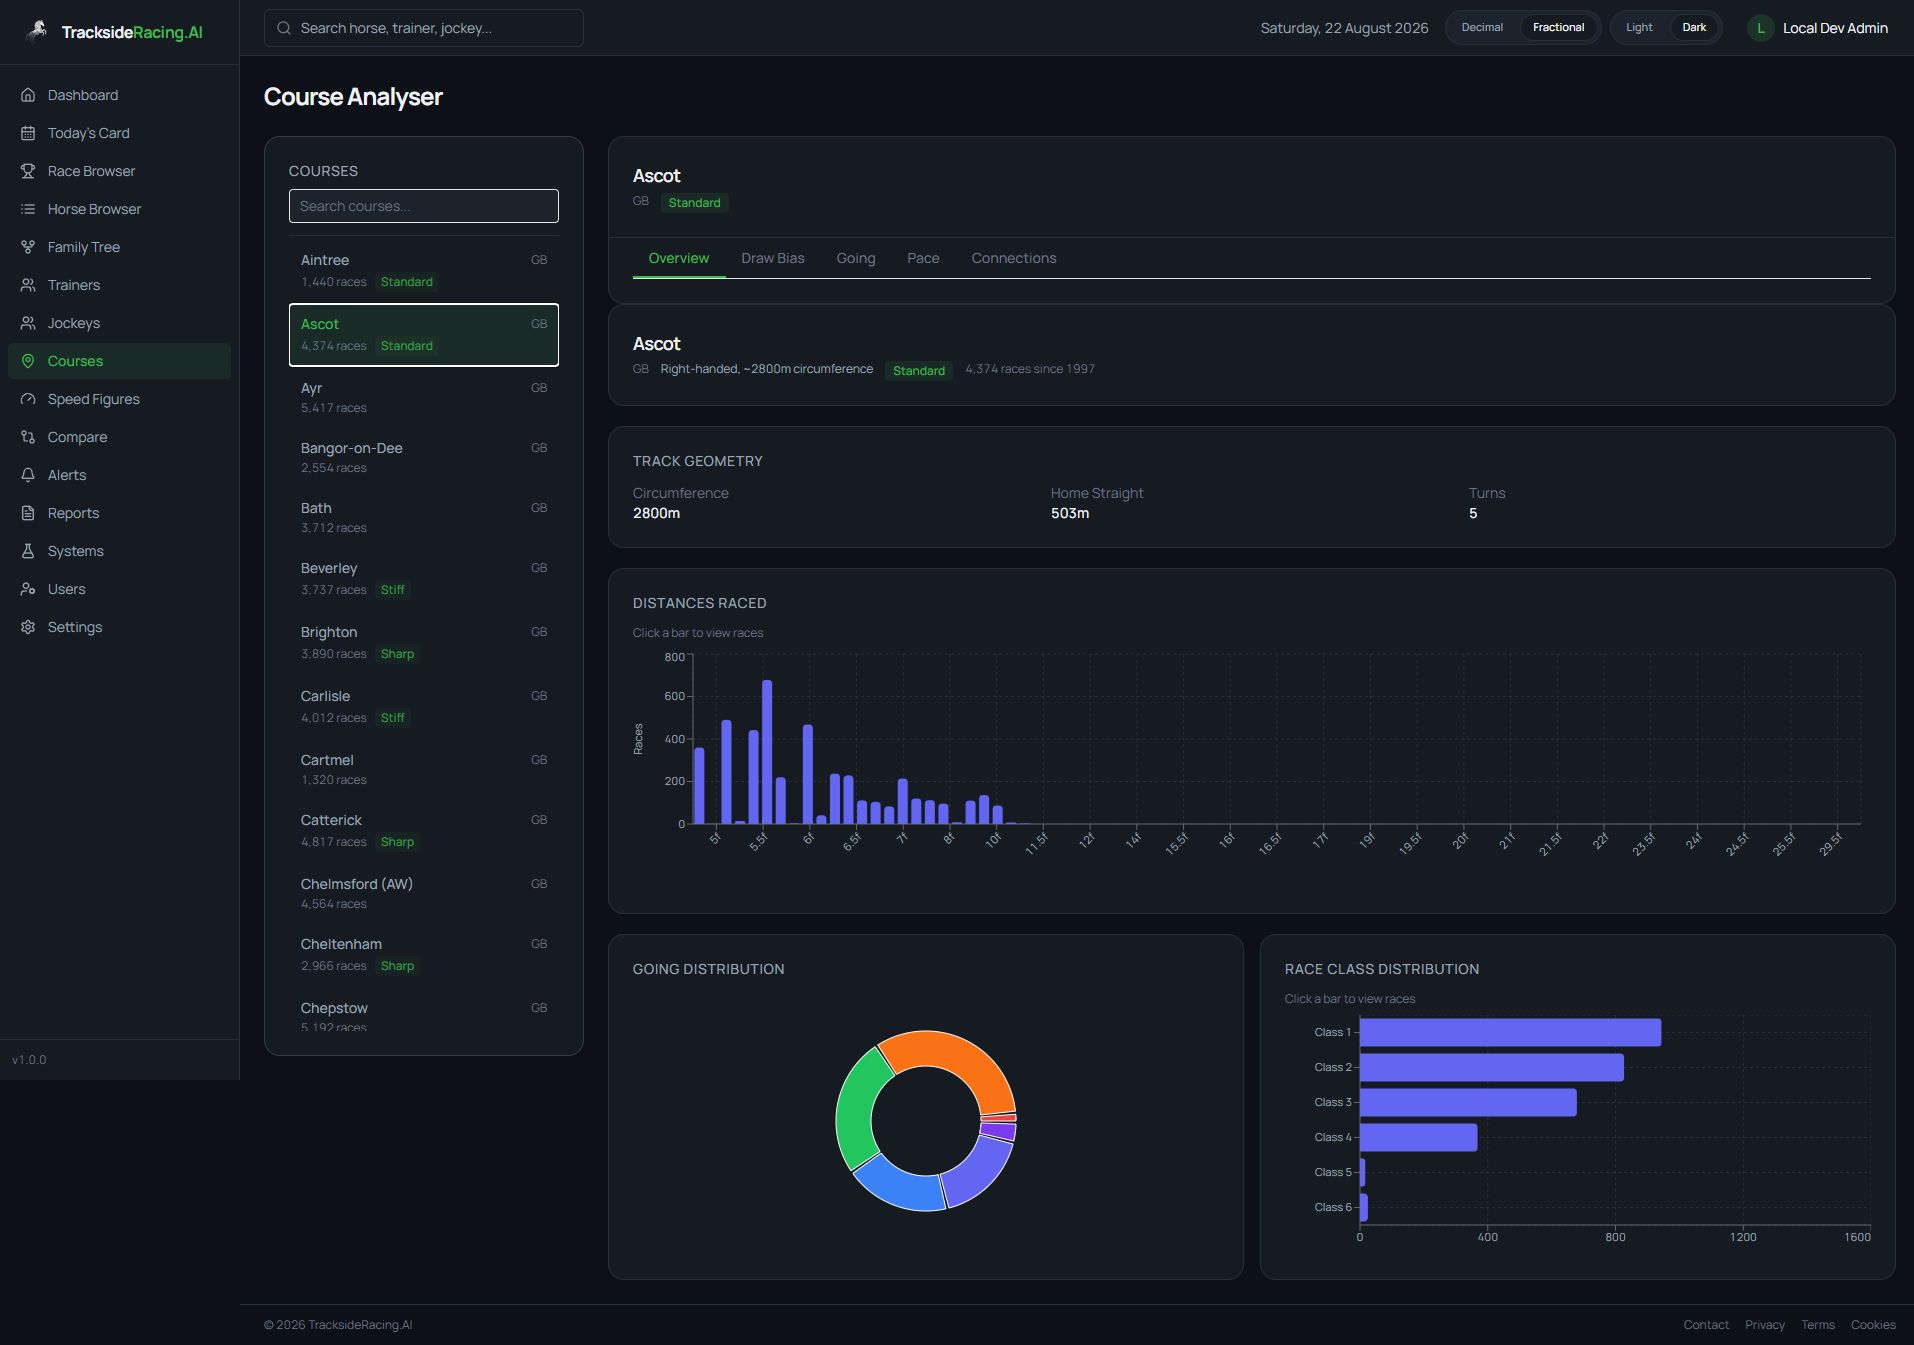Open Race Browser trophy icon
The width and height of the screenshot is (1914, 1345).
point(28,171)
